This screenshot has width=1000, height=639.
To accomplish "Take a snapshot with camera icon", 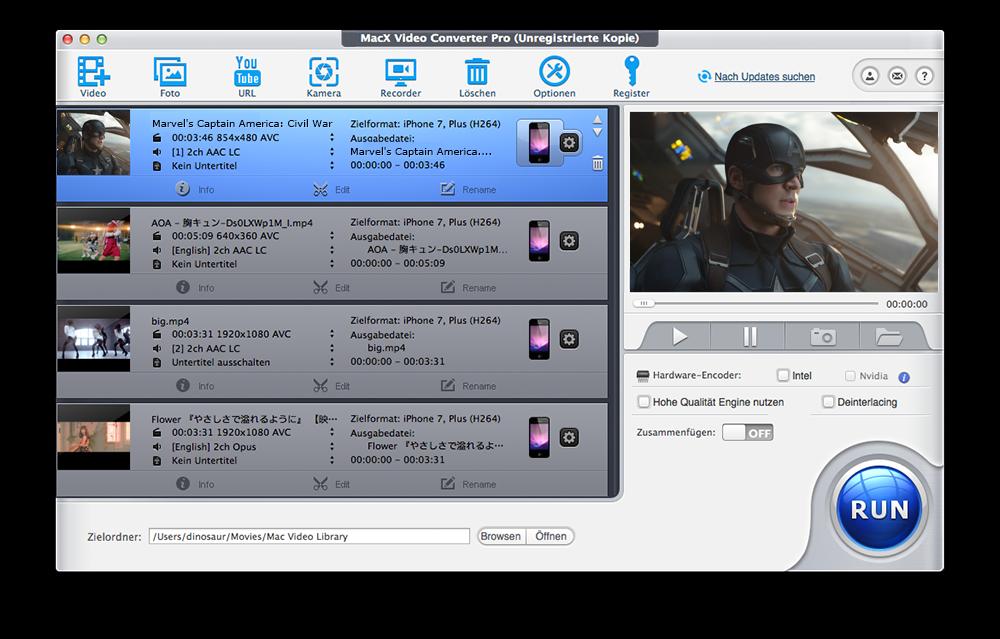I will coord(823,336).
